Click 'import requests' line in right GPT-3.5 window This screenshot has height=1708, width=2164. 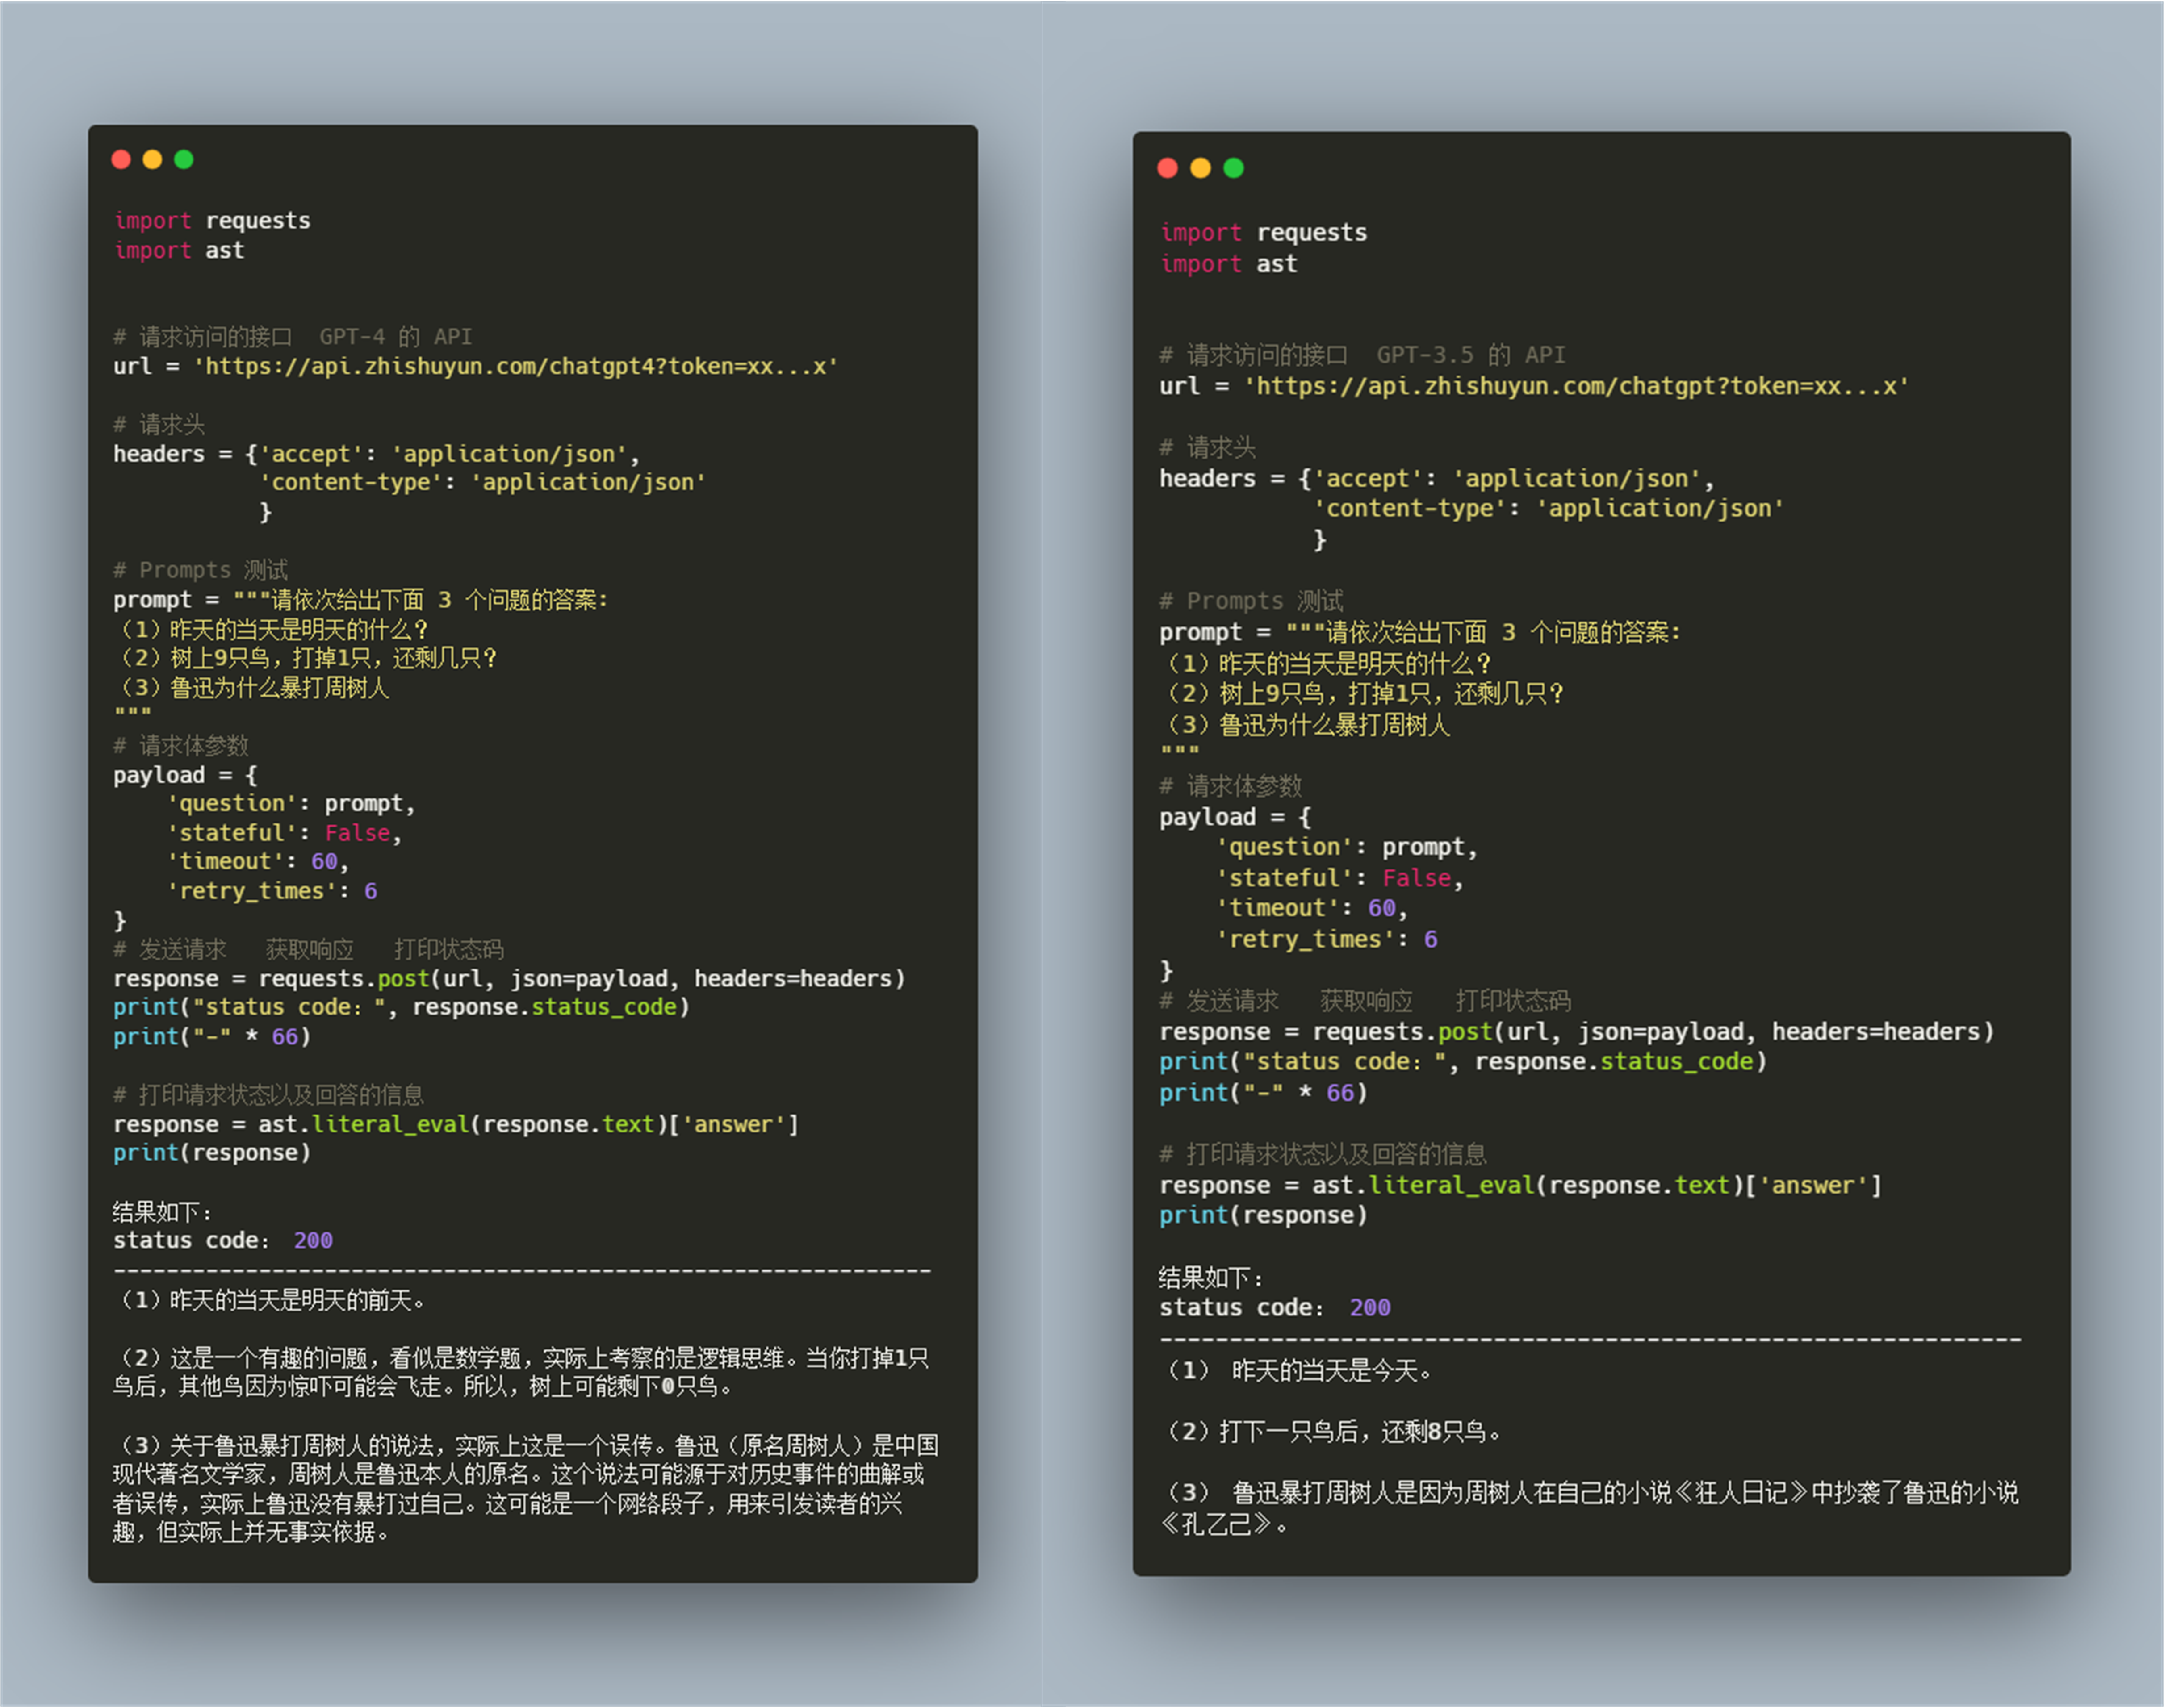pyautogui.click(x=1263, y=233)
